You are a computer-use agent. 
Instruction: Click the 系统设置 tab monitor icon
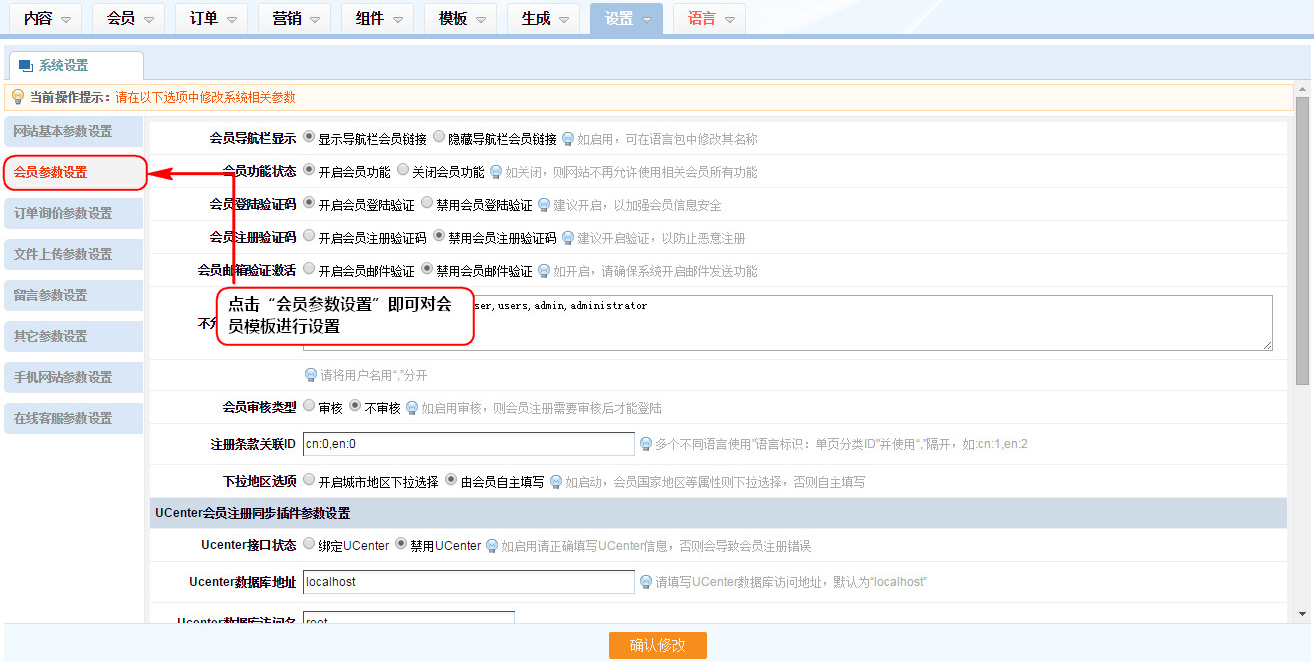(26, 66)
